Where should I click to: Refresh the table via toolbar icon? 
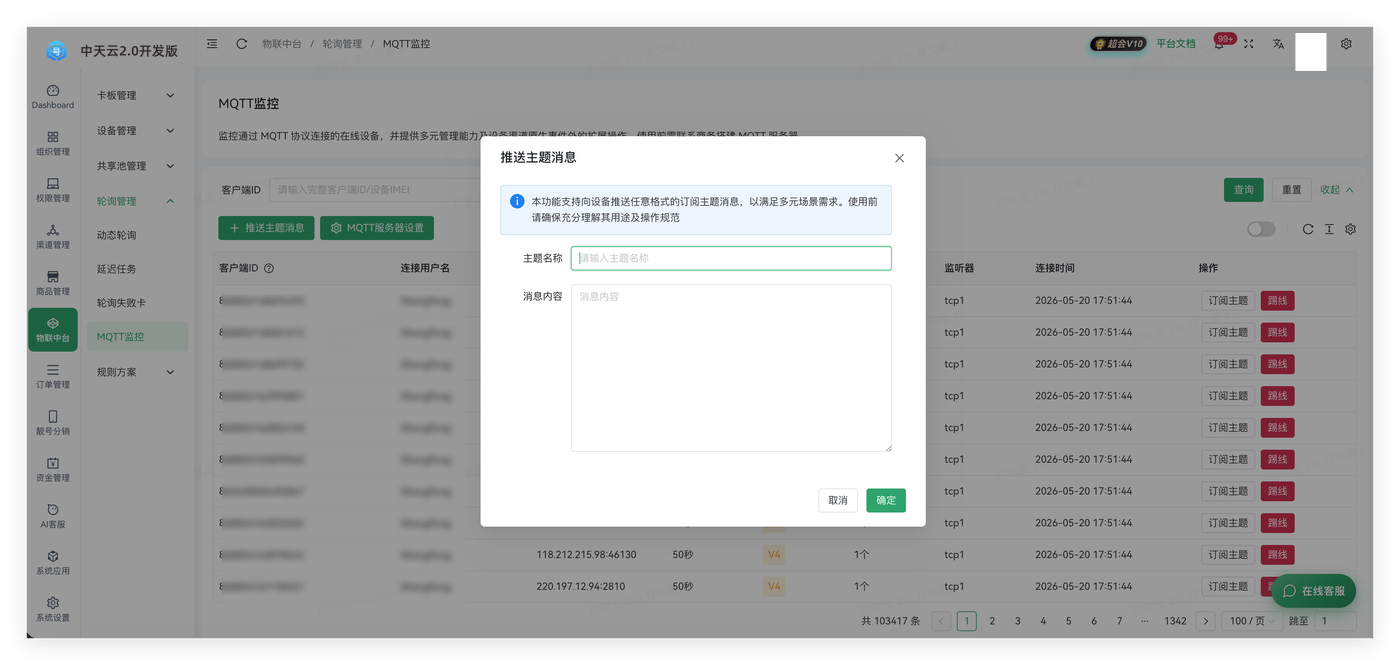[1307, 229]
